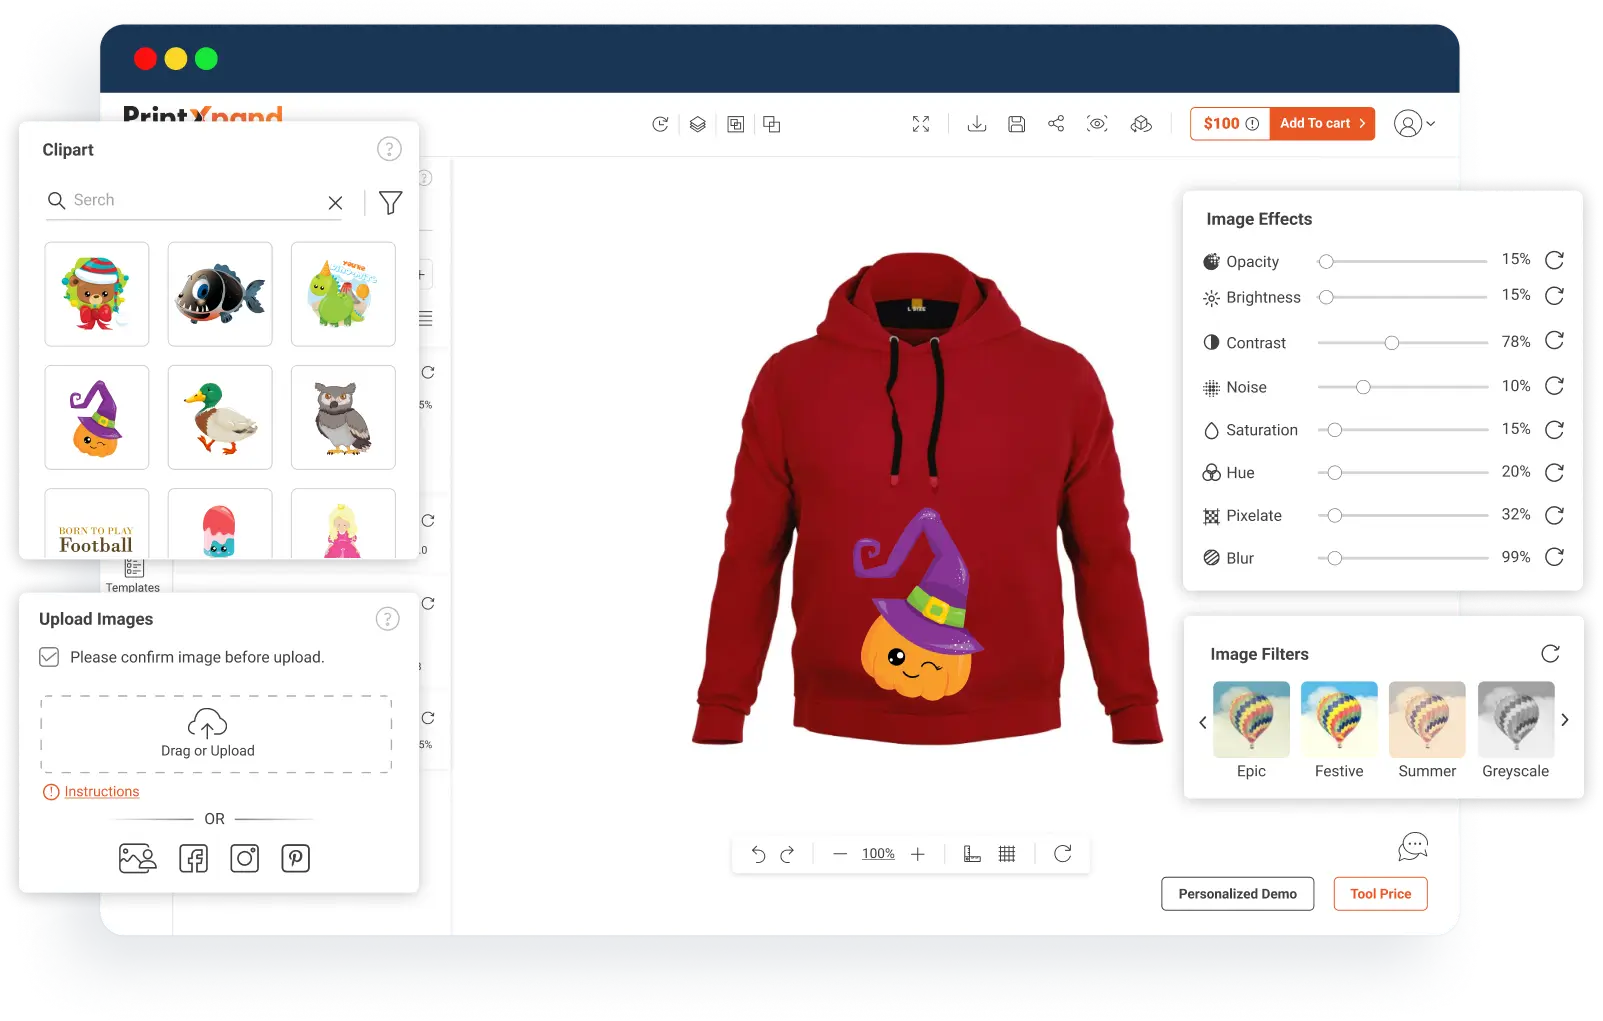Adjust the Saturation slider handle

pyautogui.click(x=1335, y=430)
